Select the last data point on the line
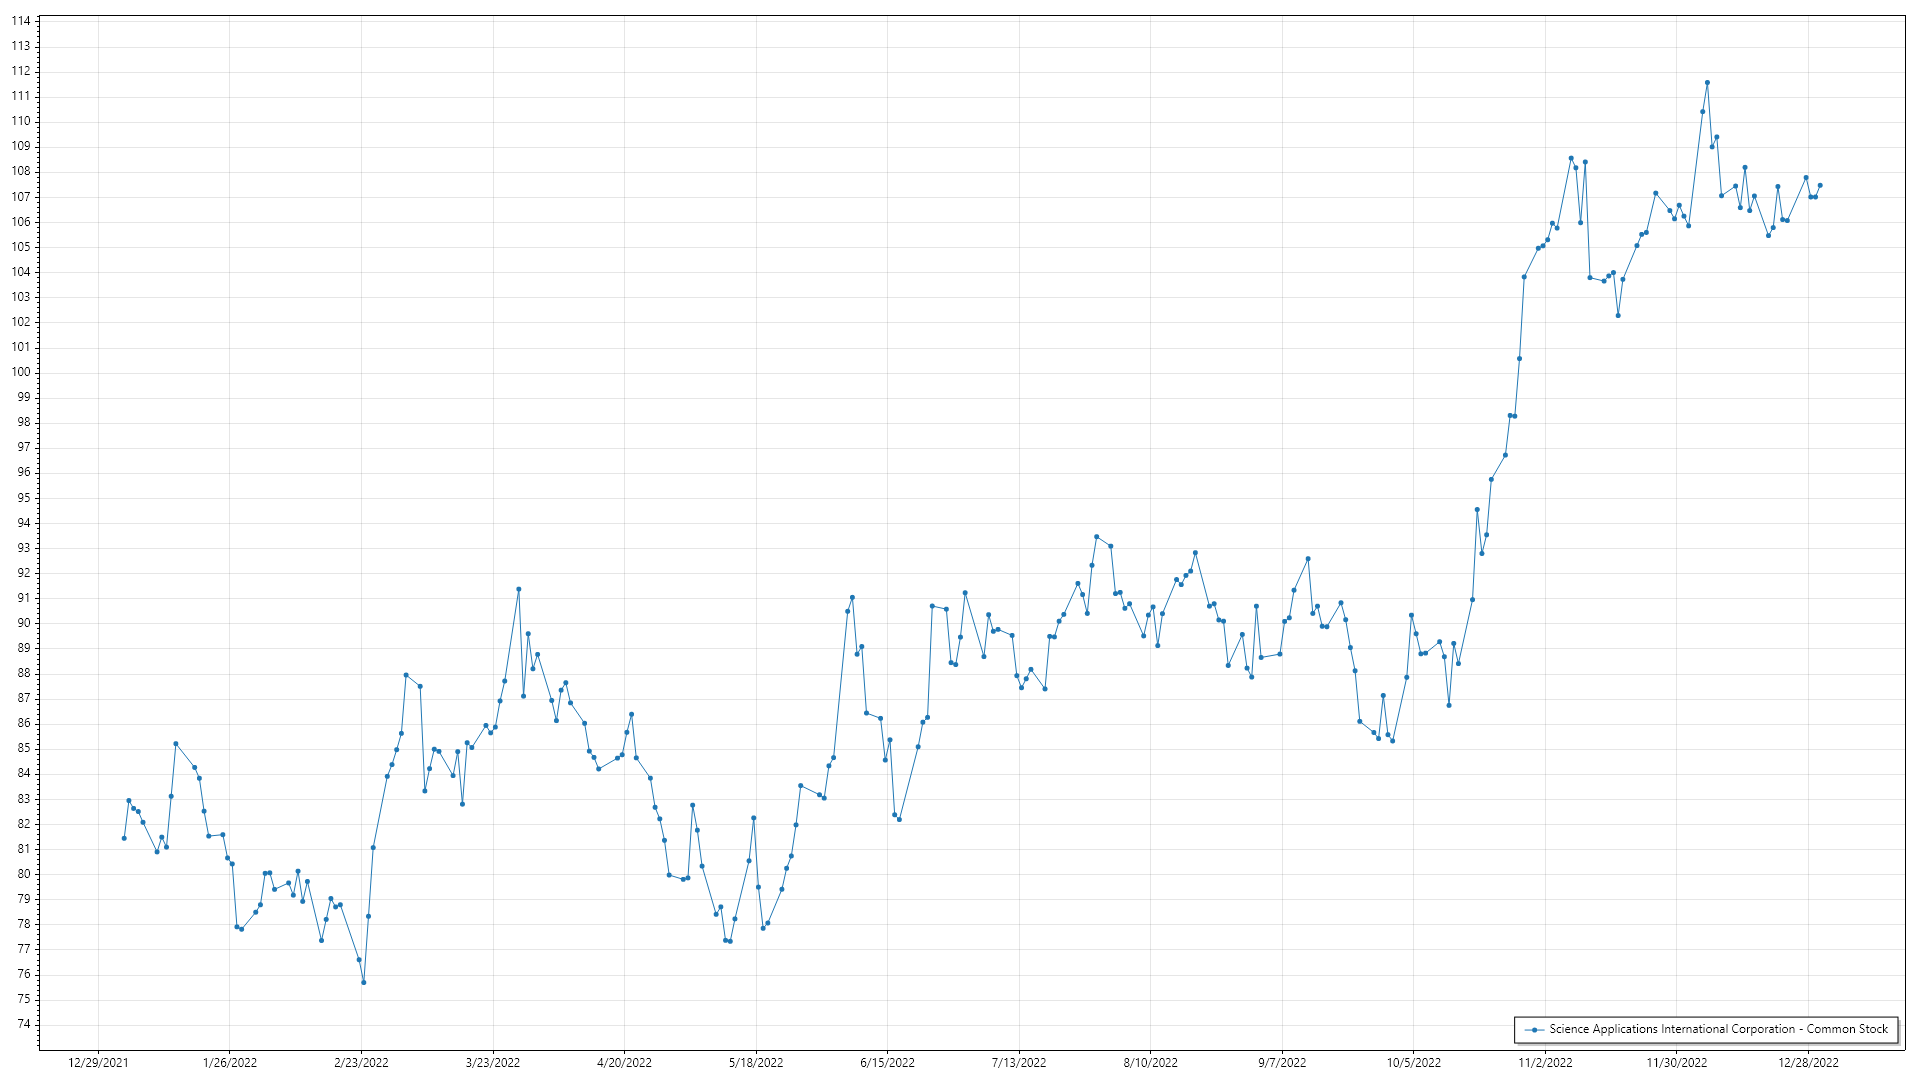1920x1080 pixels. (1820, 185)
